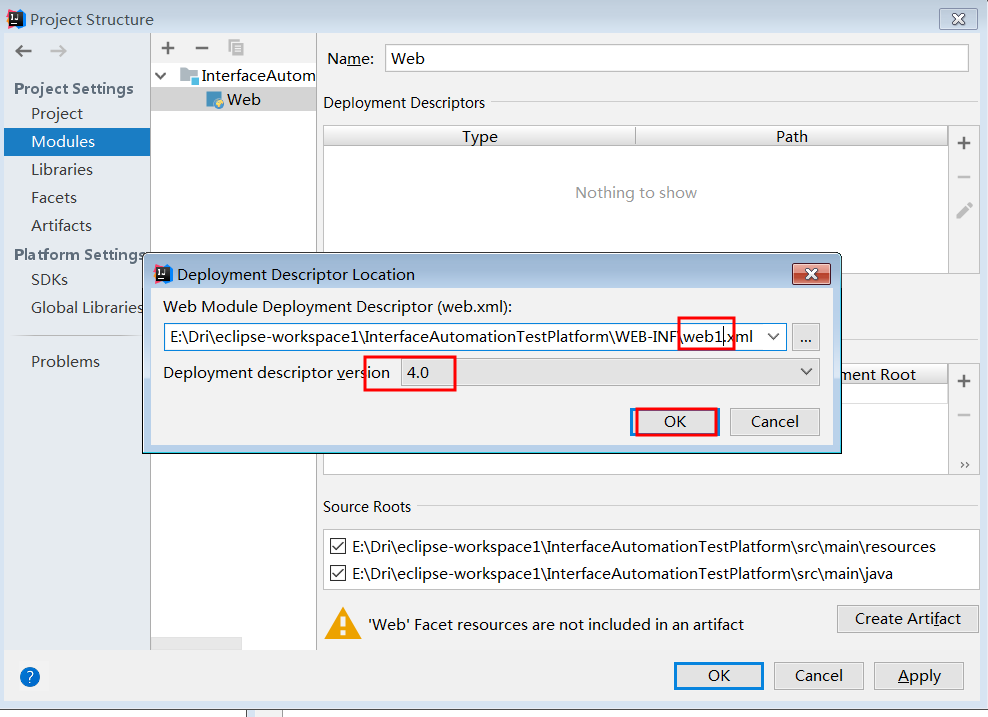
Task: Open SDKs platform settings
Action: point(49,280)
